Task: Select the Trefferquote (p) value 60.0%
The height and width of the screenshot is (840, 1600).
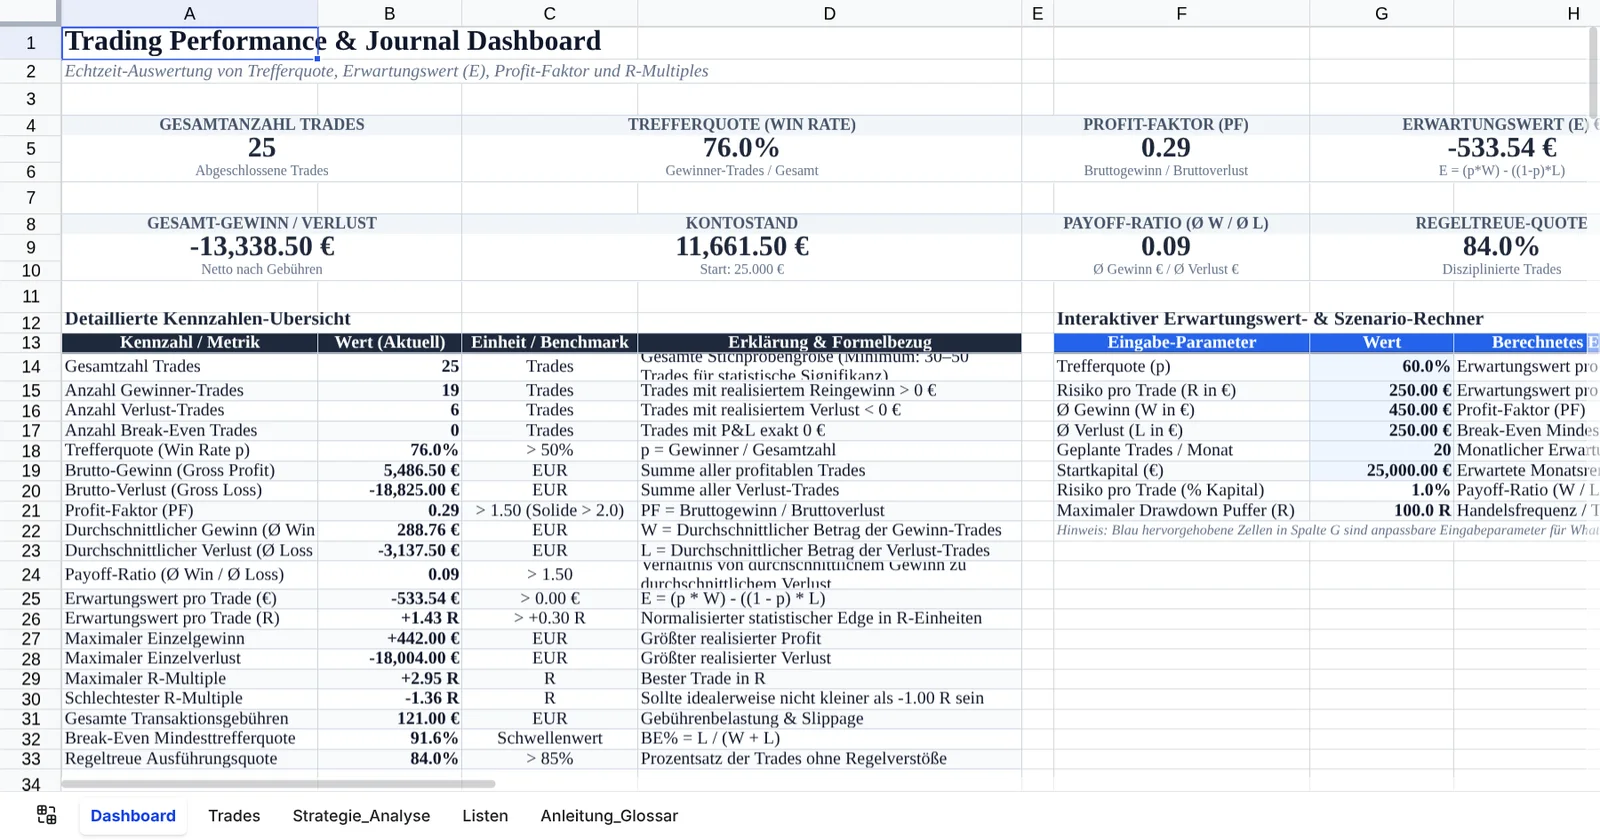Action: point(1381,366)
